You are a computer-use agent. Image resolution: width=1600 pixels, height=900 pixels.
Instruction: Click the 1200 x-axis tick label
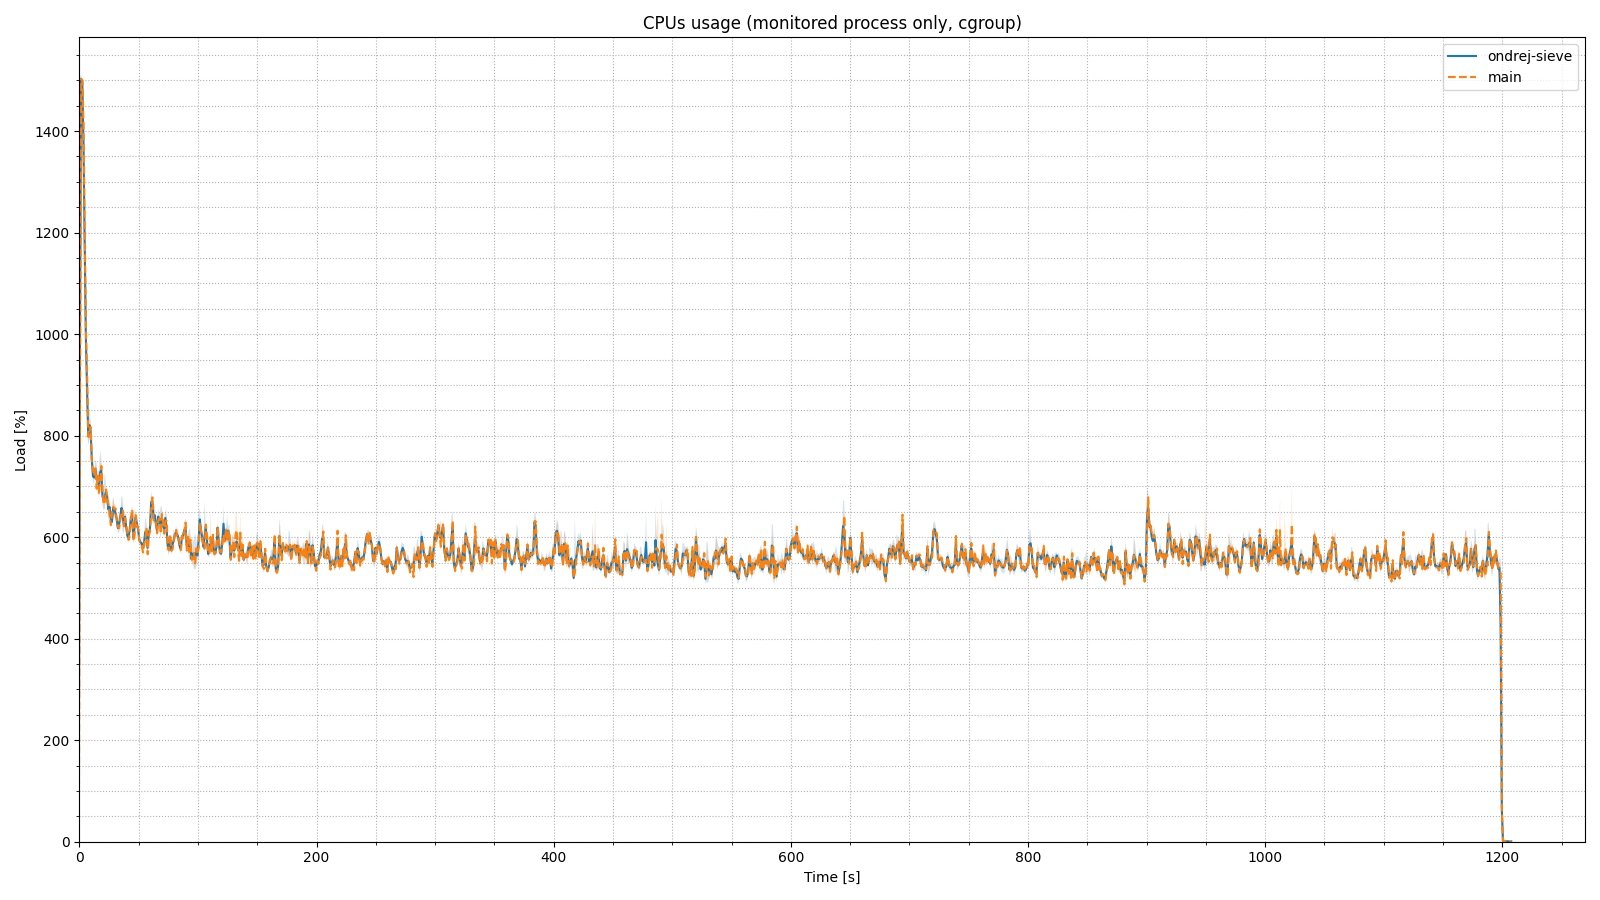click(x=1502, y=857)
